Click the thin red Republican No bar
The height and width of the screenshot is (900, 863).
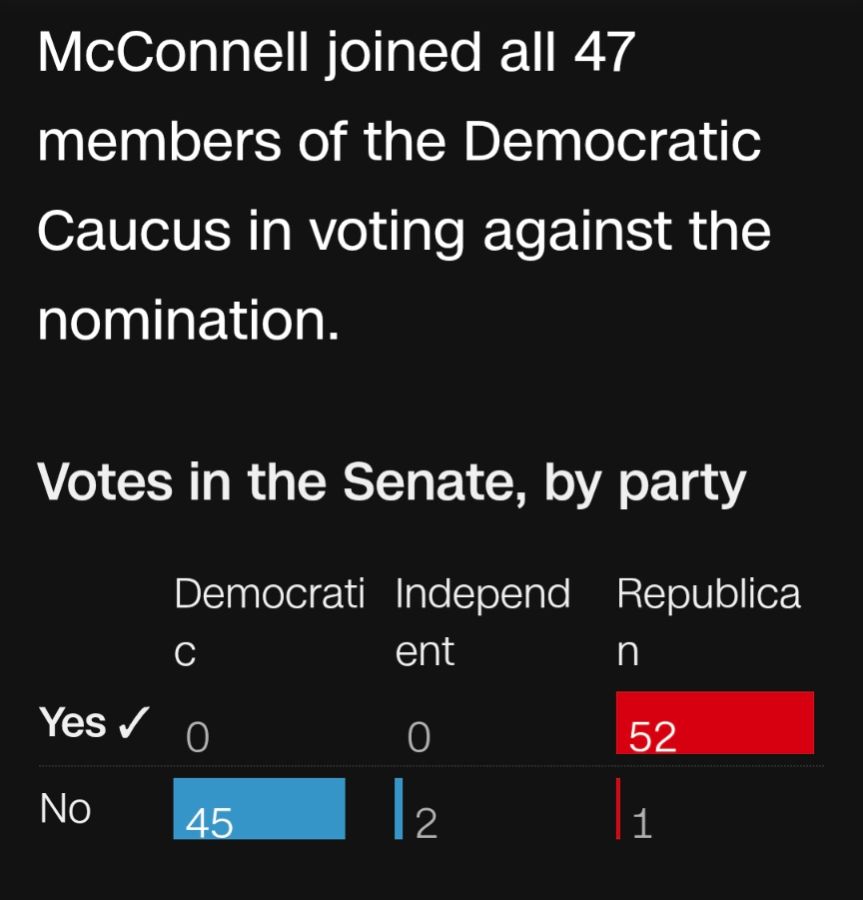click(618, 809)
